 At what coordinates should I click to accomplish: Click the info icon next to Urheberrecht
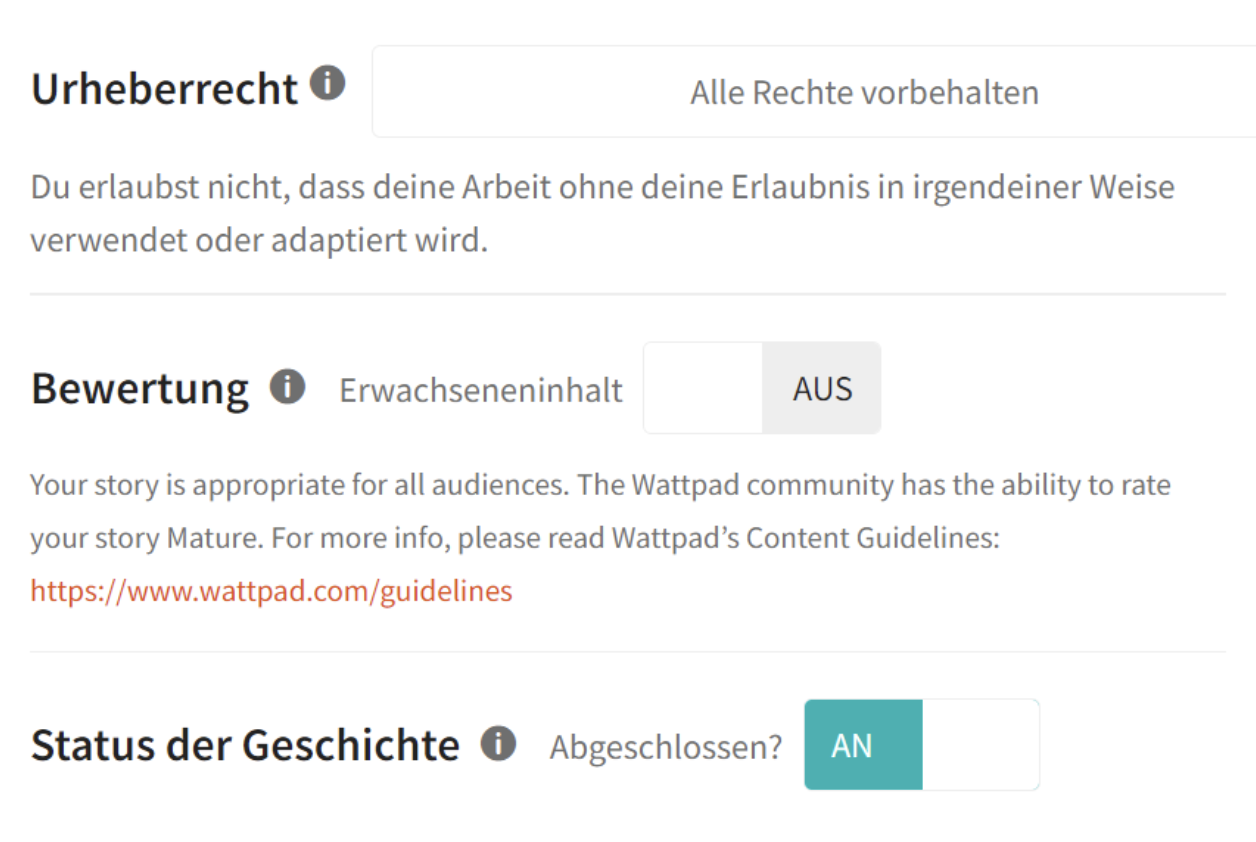tap(327, 83)
